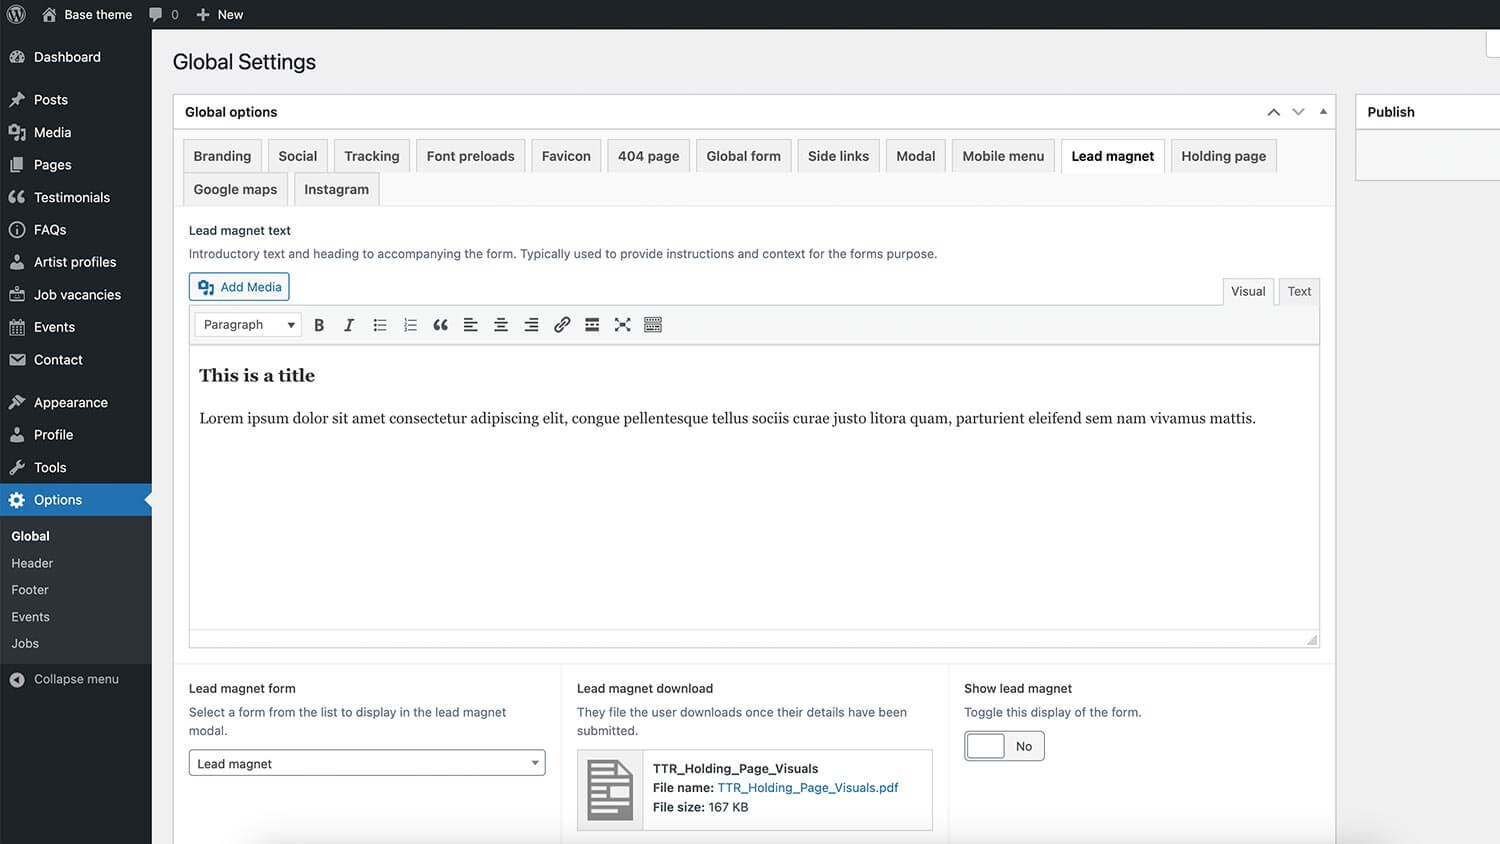The image size is (1500, 844).
Task: Toggle bold formatting in editor toolbar
Action: click(319, 325)
